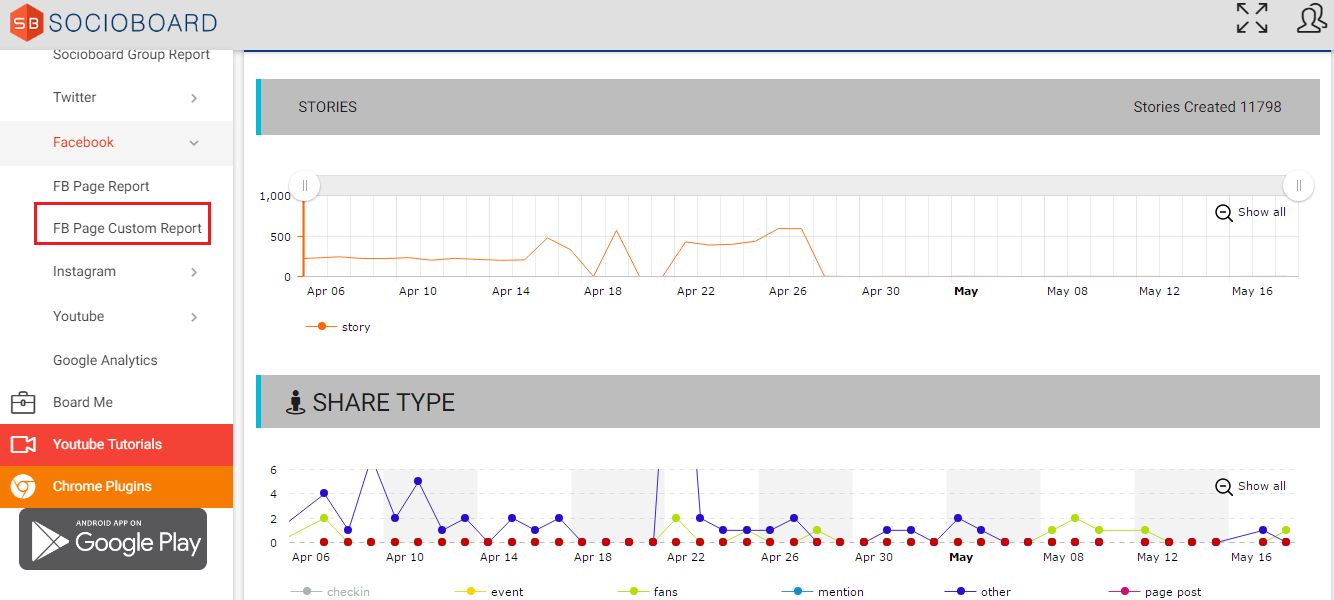Image resolution: width=1334 pixels, height=600 pixels.
Task: Click the bold May label in Stories chart
Action: point(966,291)
